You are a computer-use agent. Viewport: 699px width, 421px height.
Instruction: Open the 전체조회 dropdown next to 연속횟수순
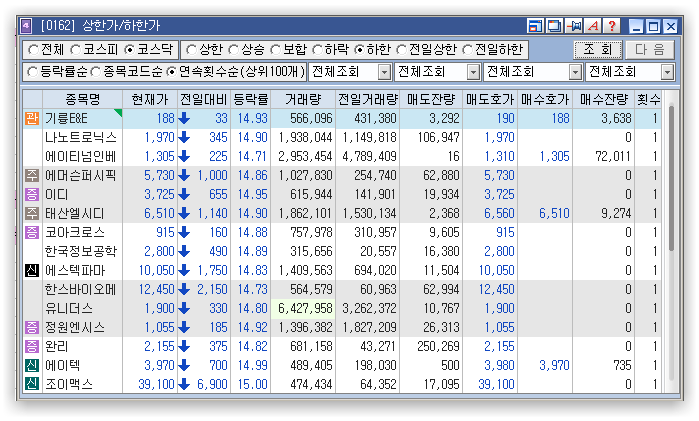click(384, 72)
